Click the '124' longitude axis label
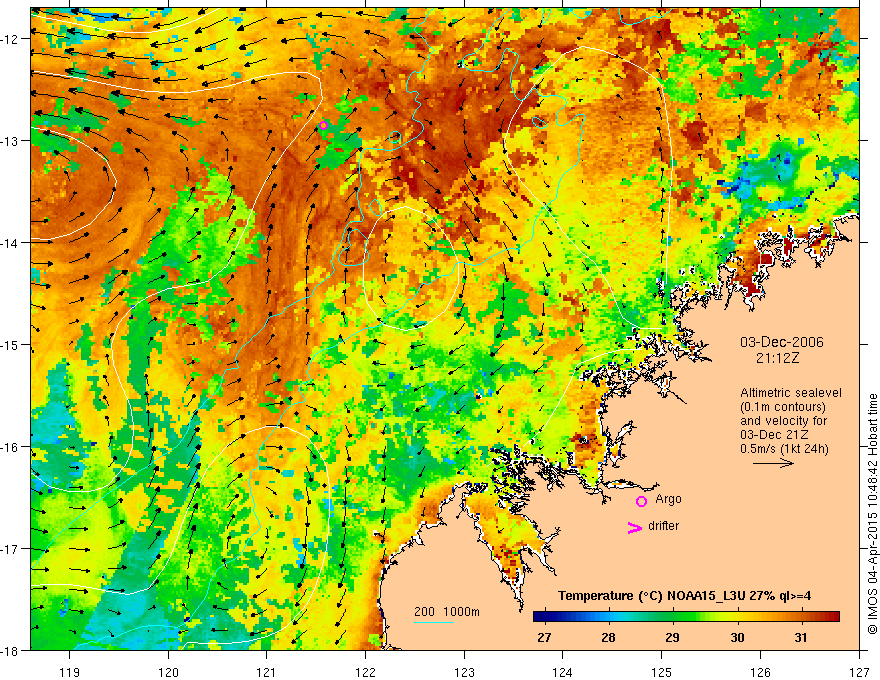The width and height of the screenshot is (880, 680). click(563, 672)
